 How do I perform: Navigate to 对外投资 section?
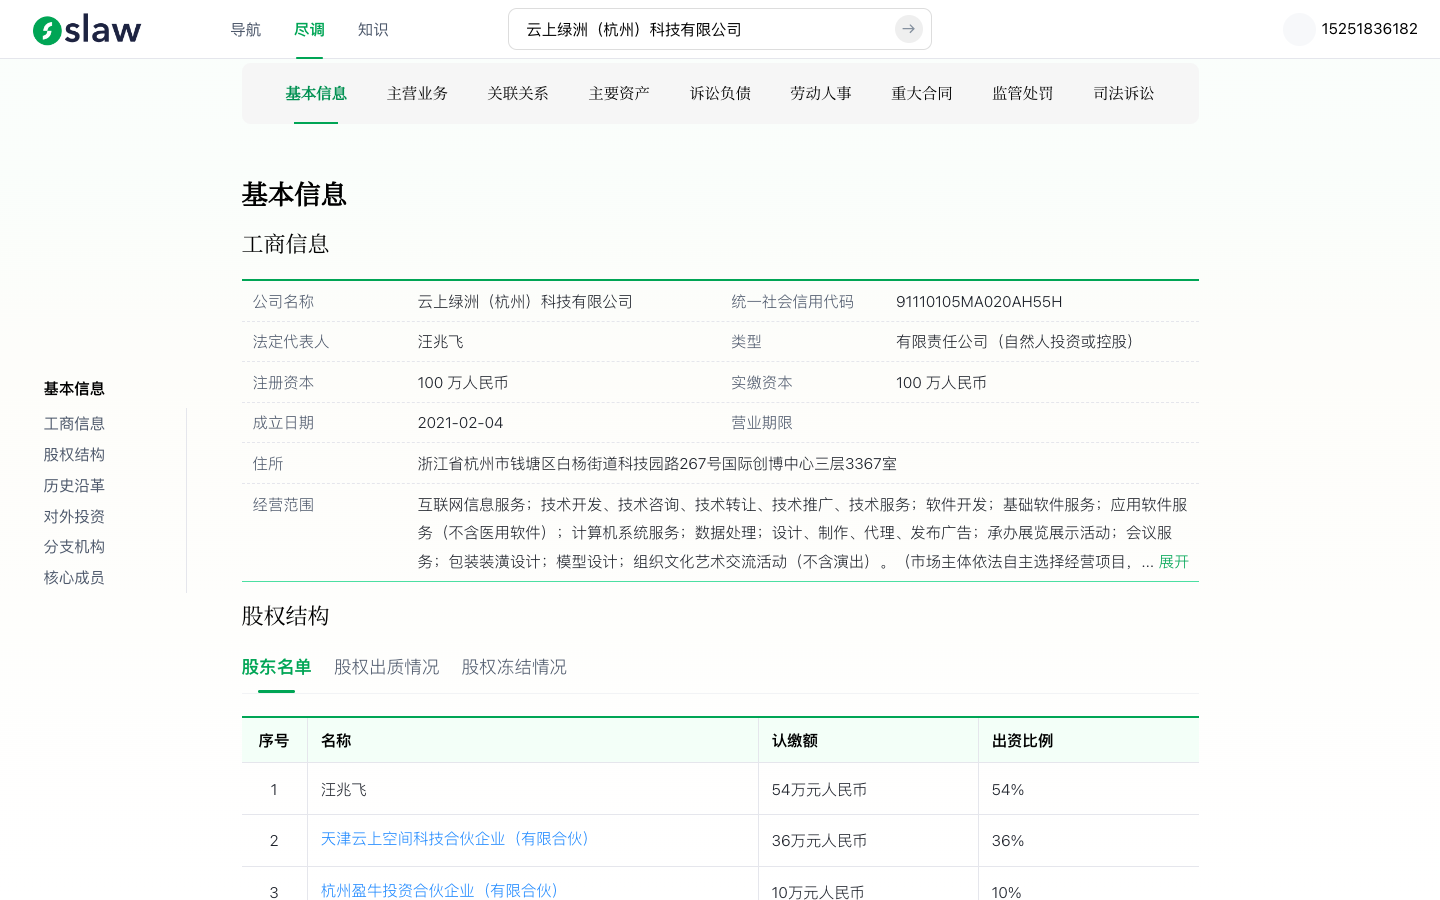pyautogui.click(x=74, y=516)
